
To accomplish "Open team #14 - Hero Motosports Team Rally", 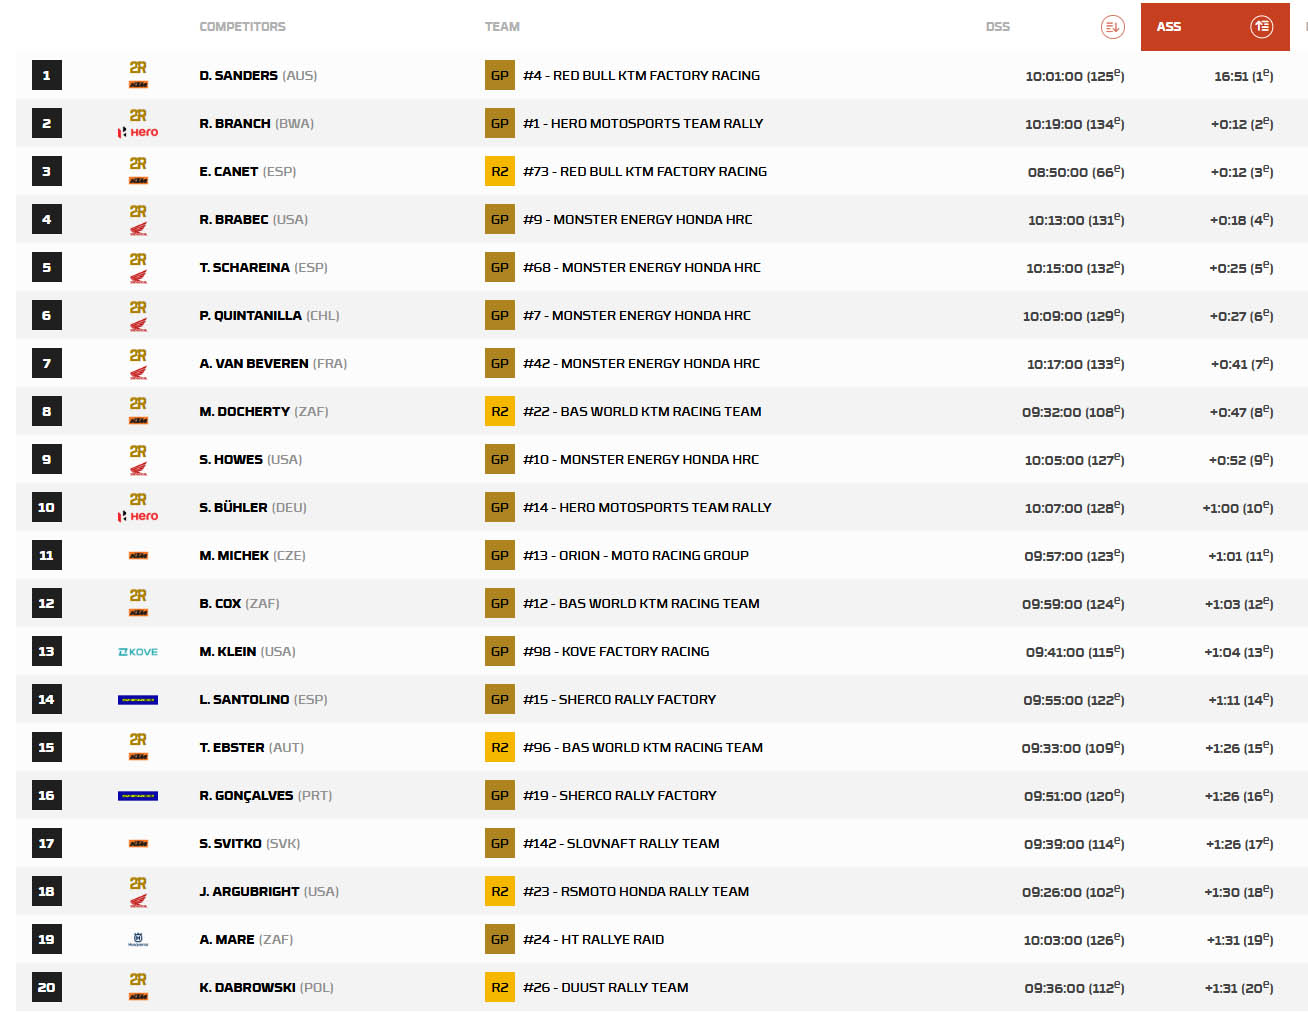I will tap(647, 507).
